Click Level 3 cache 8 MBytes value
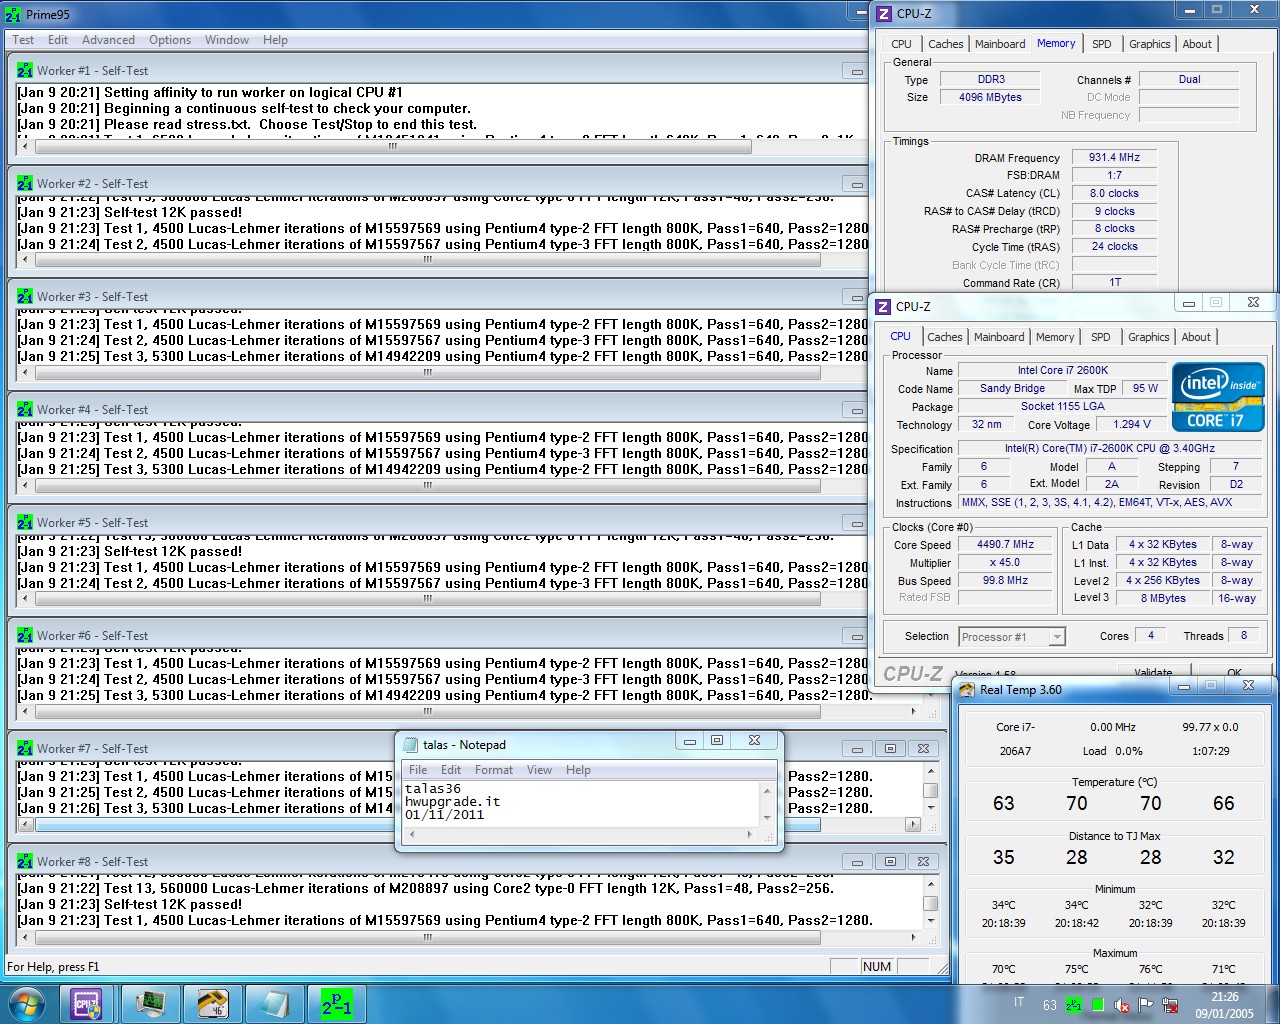Image resolution: width=1280 pixels, height=1024 pixels. [1163, 599]
